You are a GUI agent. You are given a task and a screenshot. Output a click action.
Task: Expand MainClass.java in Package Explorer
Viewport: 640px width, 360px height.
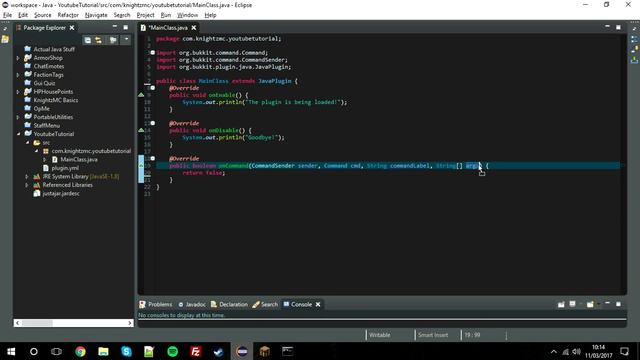45,160
